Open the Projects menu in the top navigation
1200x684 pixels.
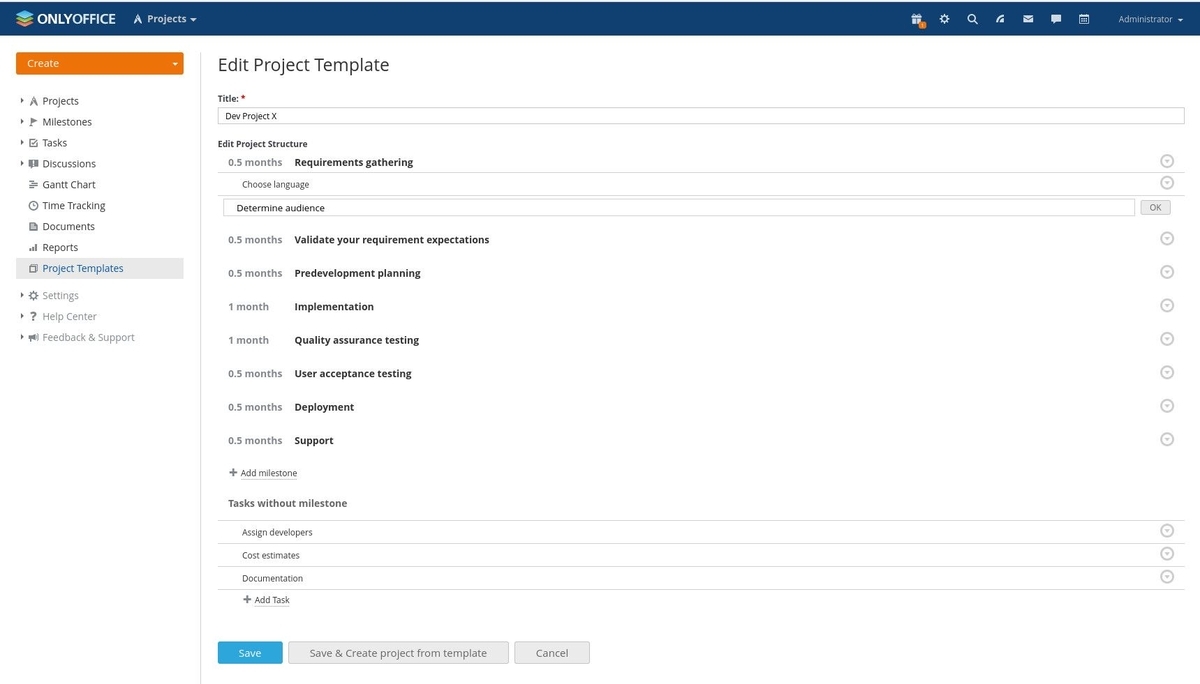point(165,18)
